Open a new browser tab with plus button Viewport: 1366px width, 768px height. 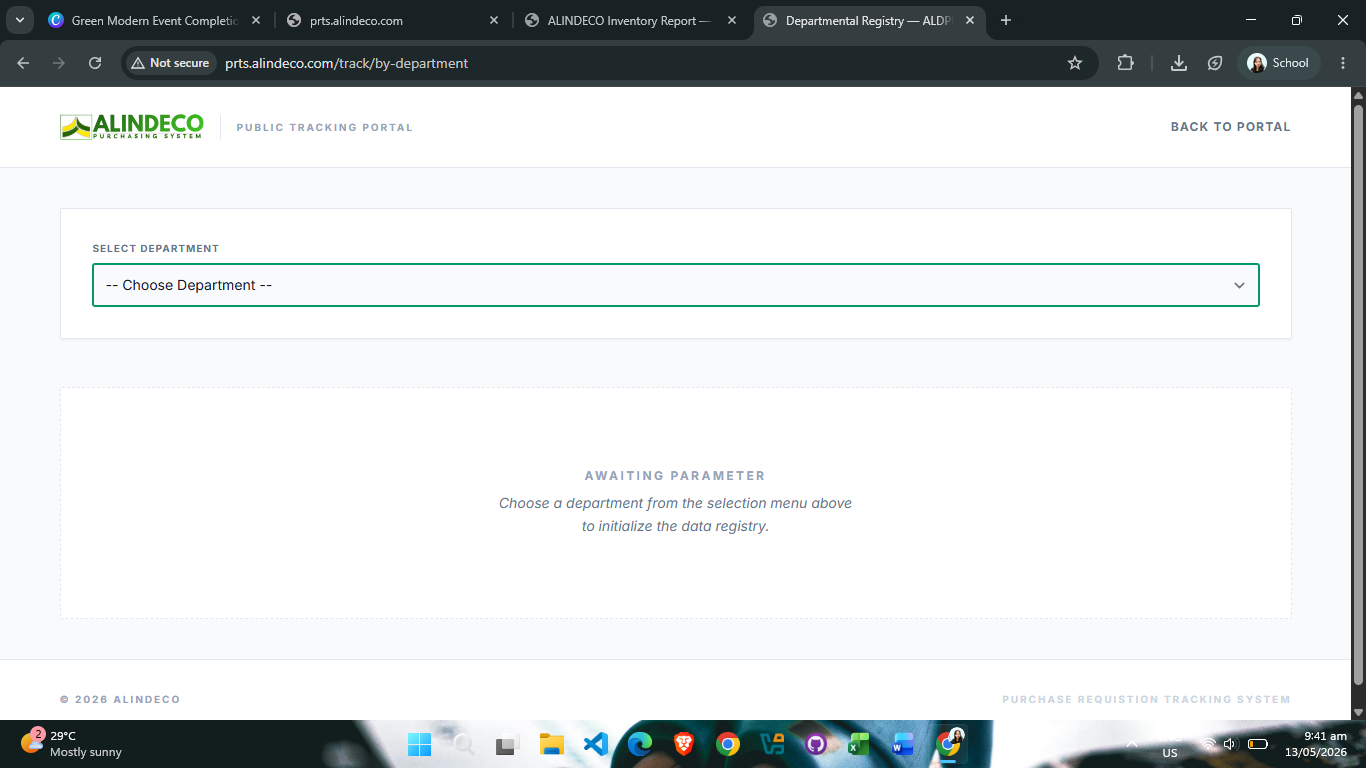click(1006, 20)
